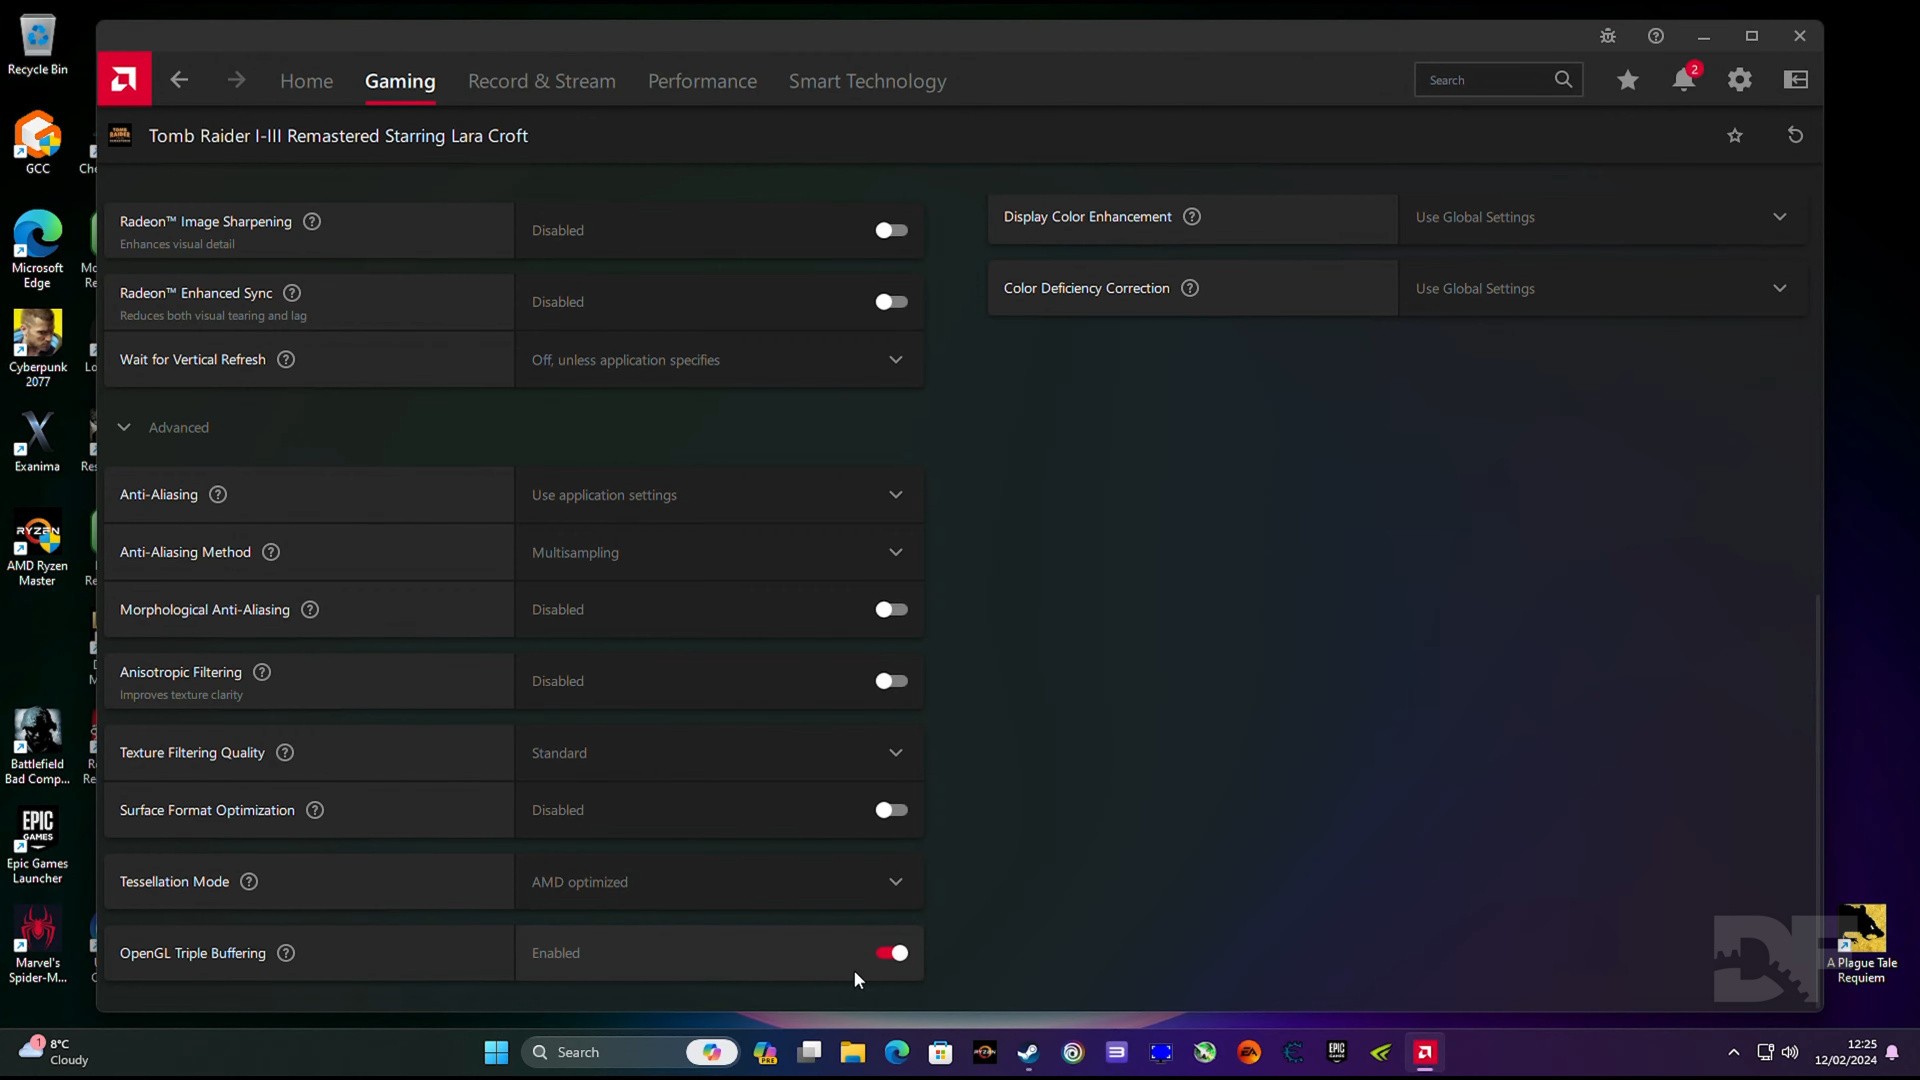This screenshot has height=1080, width=1920.
Task: Open favorites star in top bar
Action: pyautogui.click(x=1628, y=80)
